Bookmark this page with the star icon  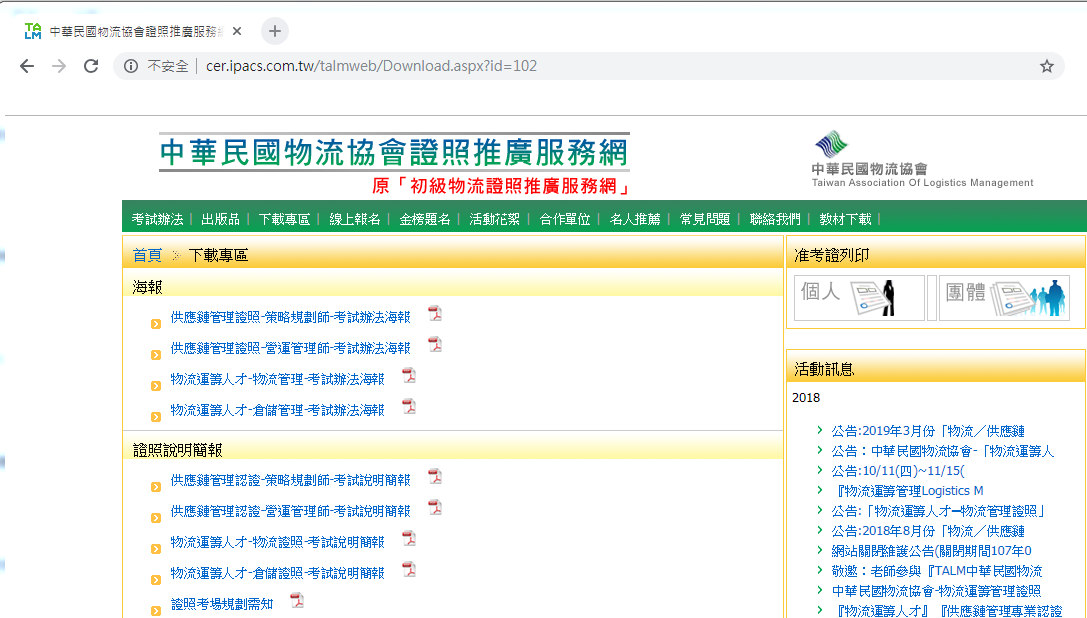[x=1046, y=66]
